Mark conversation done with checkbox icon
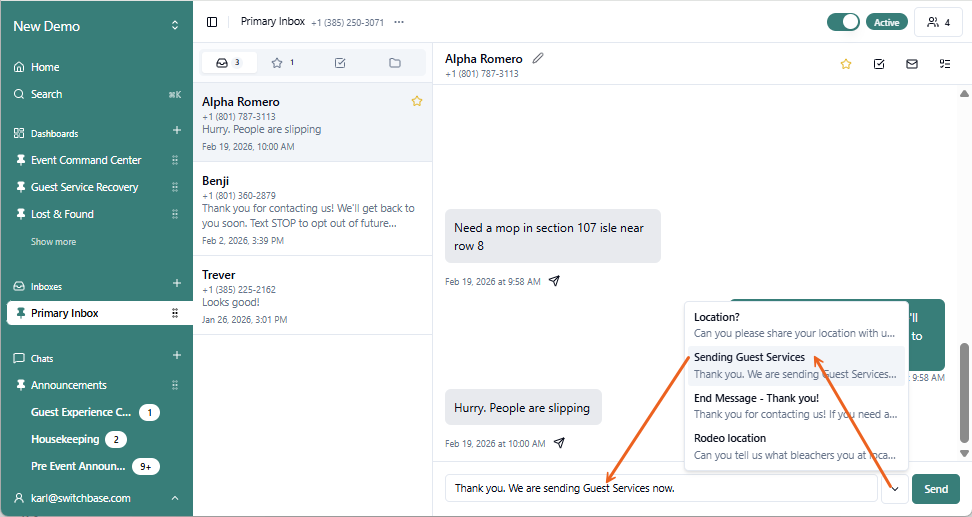The height and width of the screenshot is (517, 972). [878, 64]
